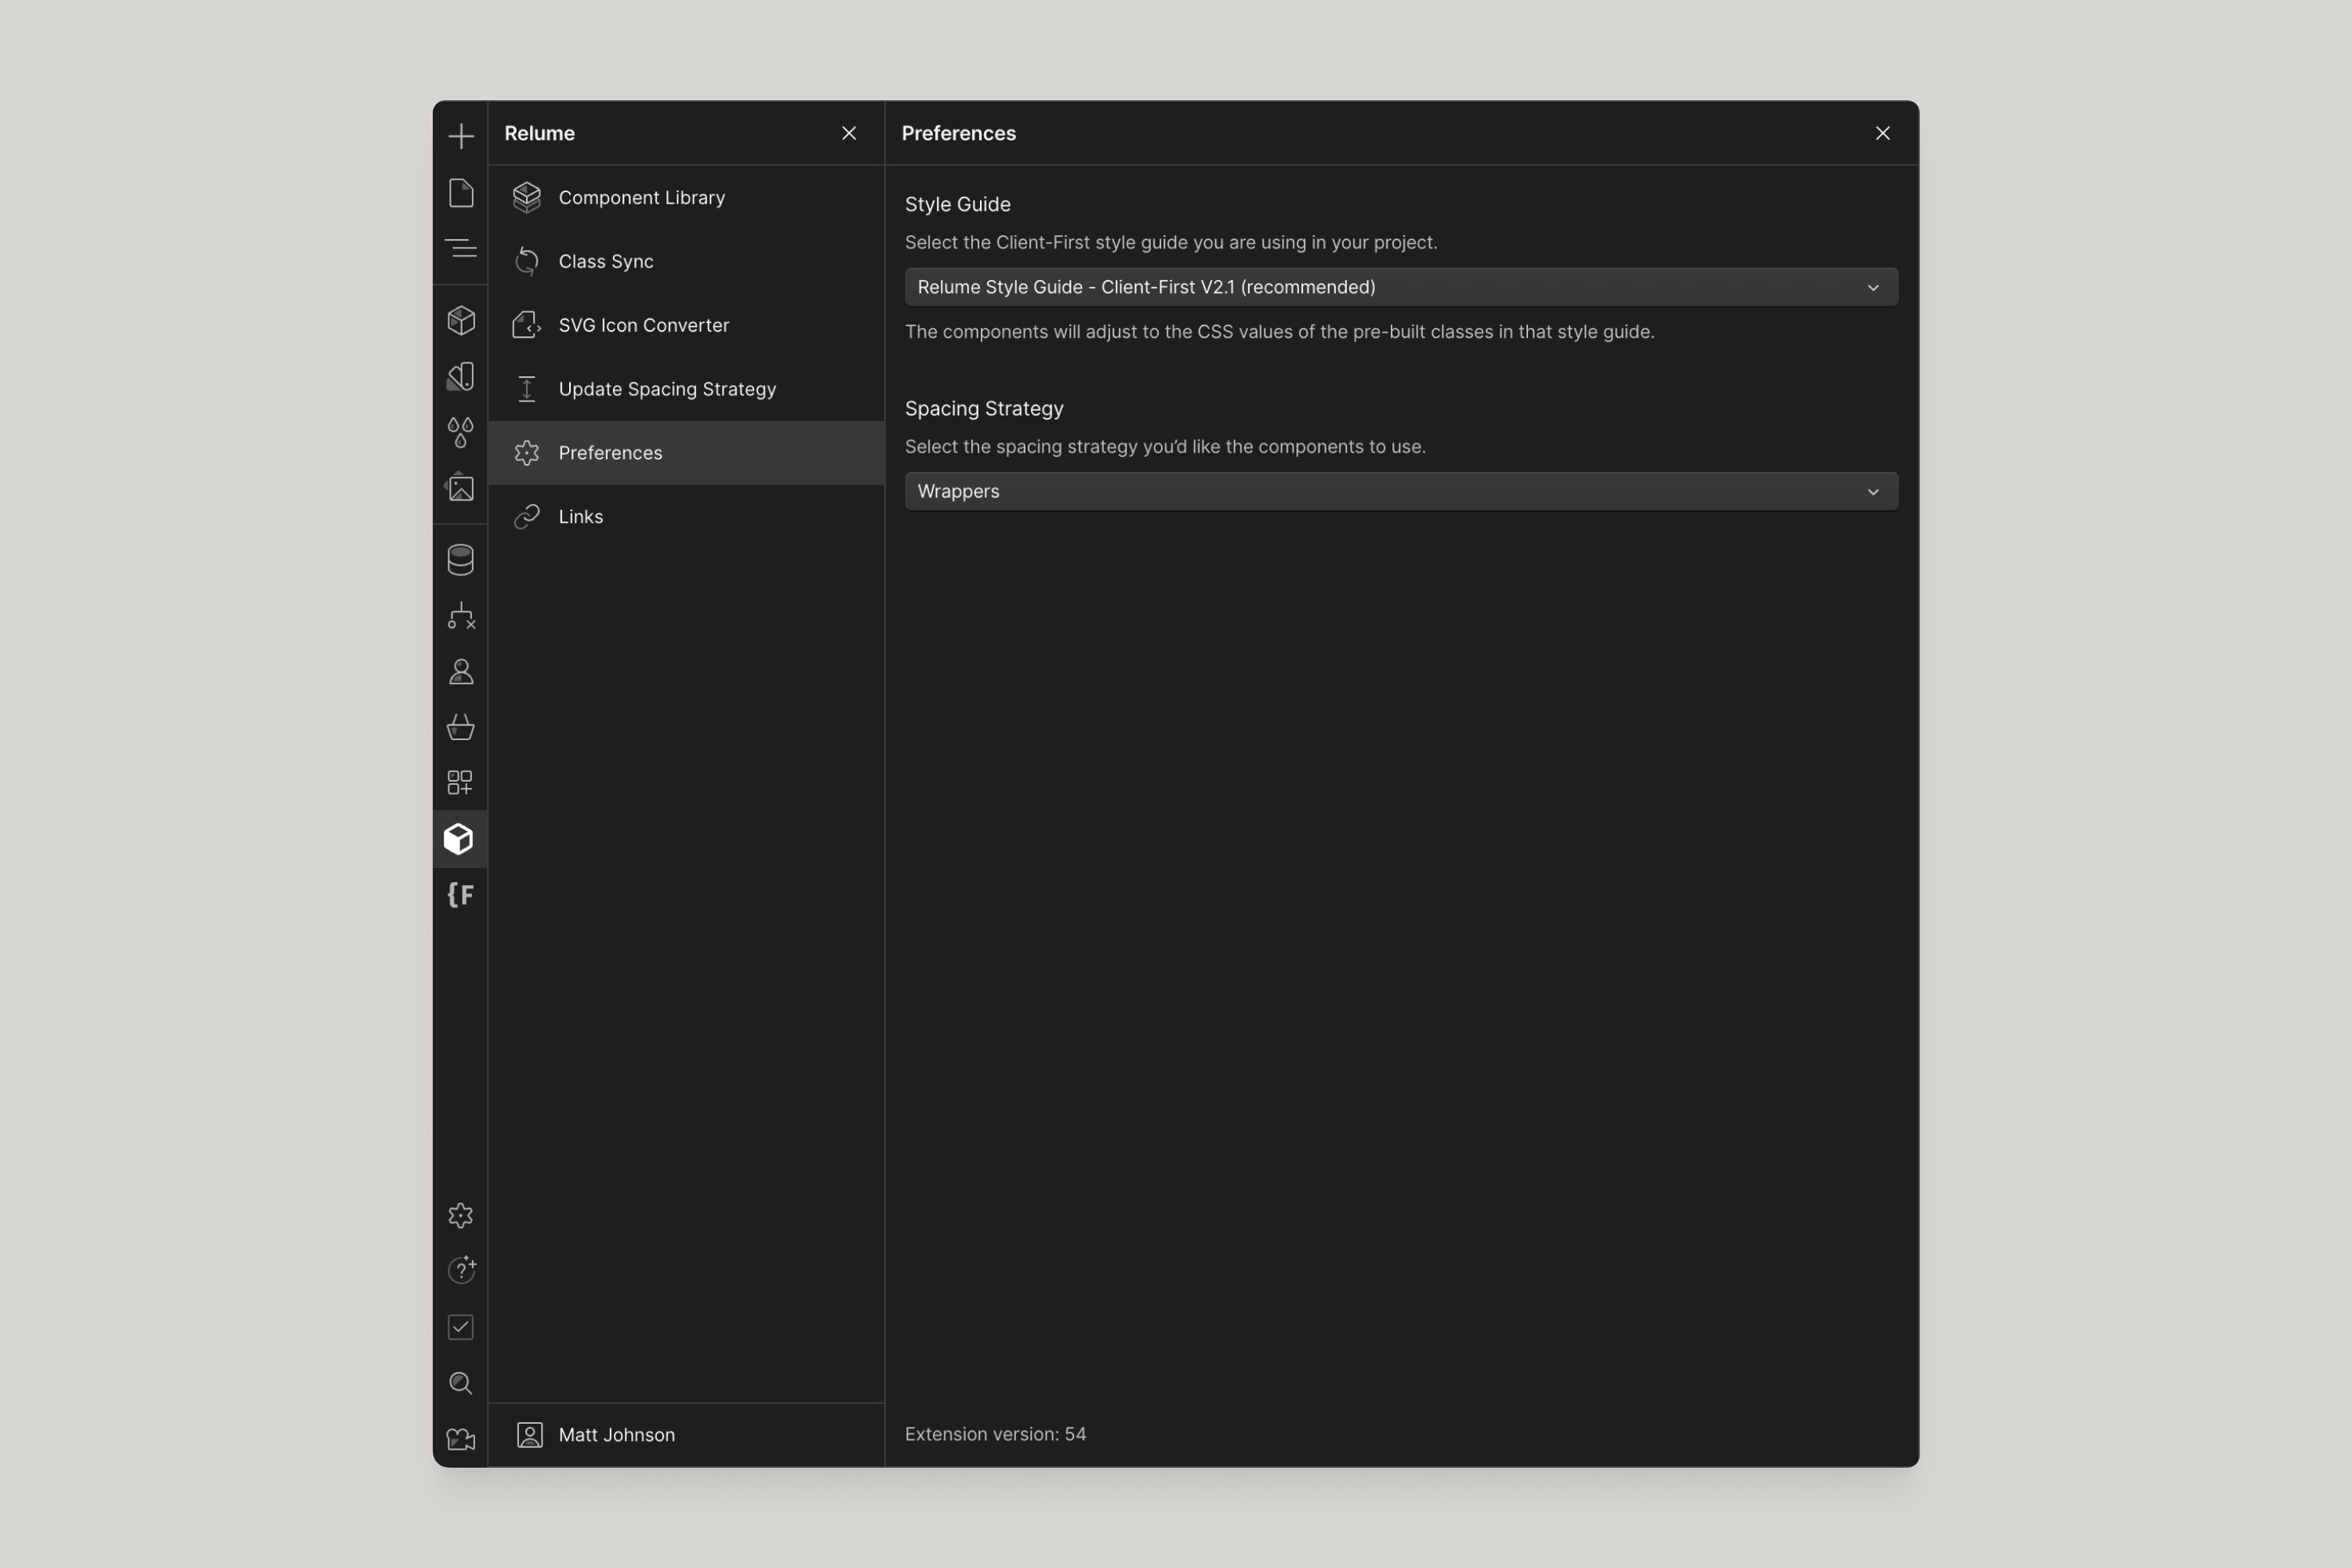
Task: Open the Help question mark icon
Action: [x=461, y=1270]
